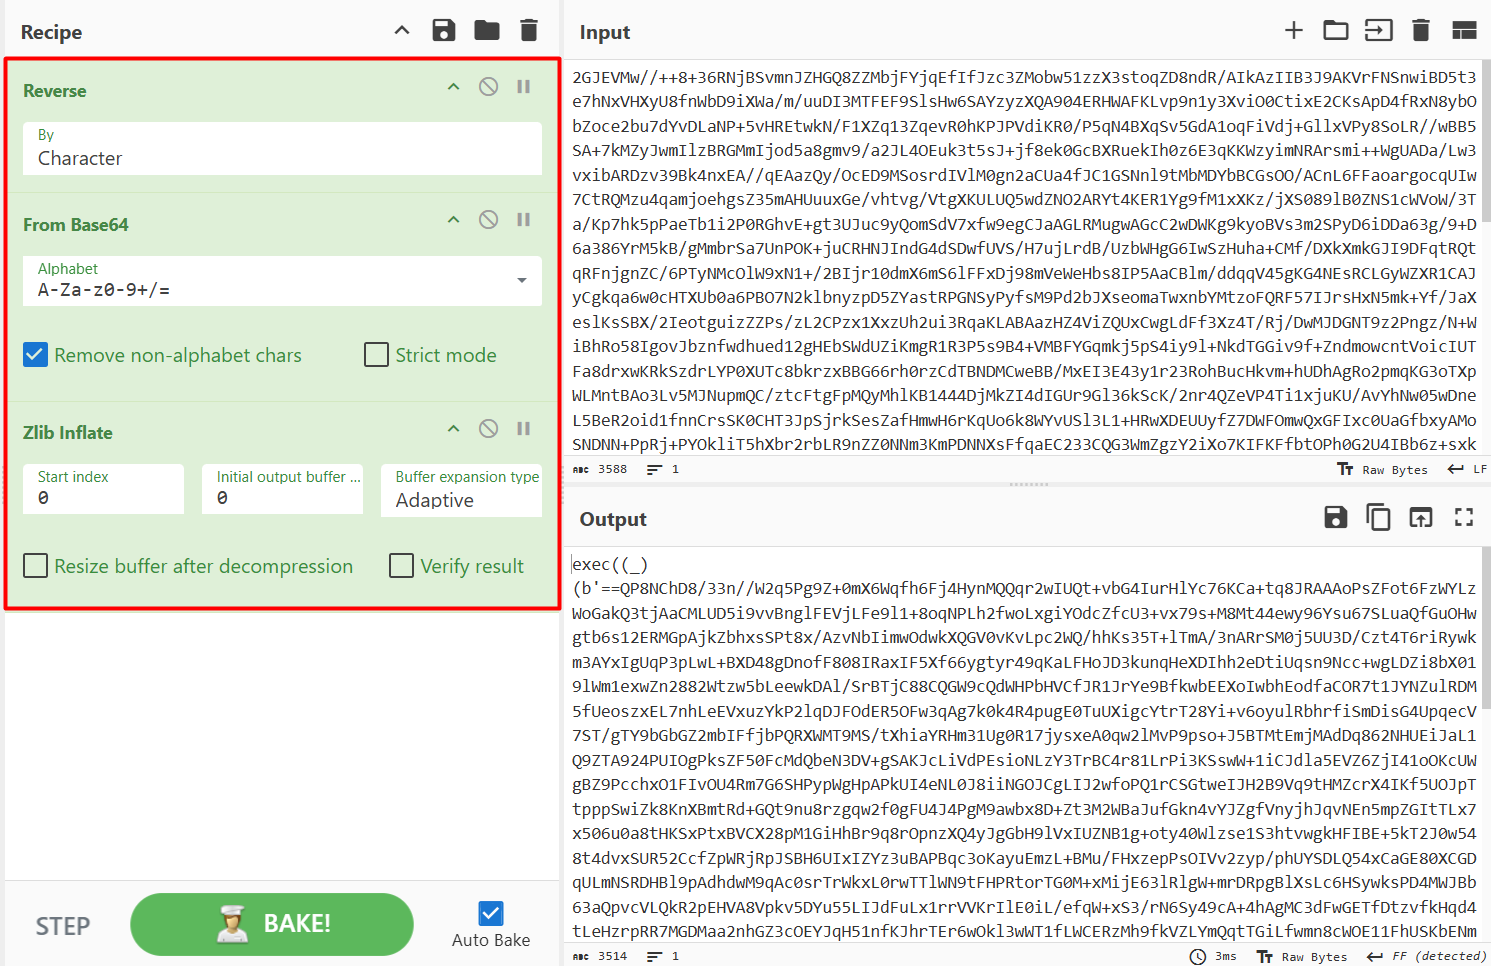The height and width of the screenshot is (966, 1491).
Task: Open Buffer expansion type dropdown
Action: 461,490
